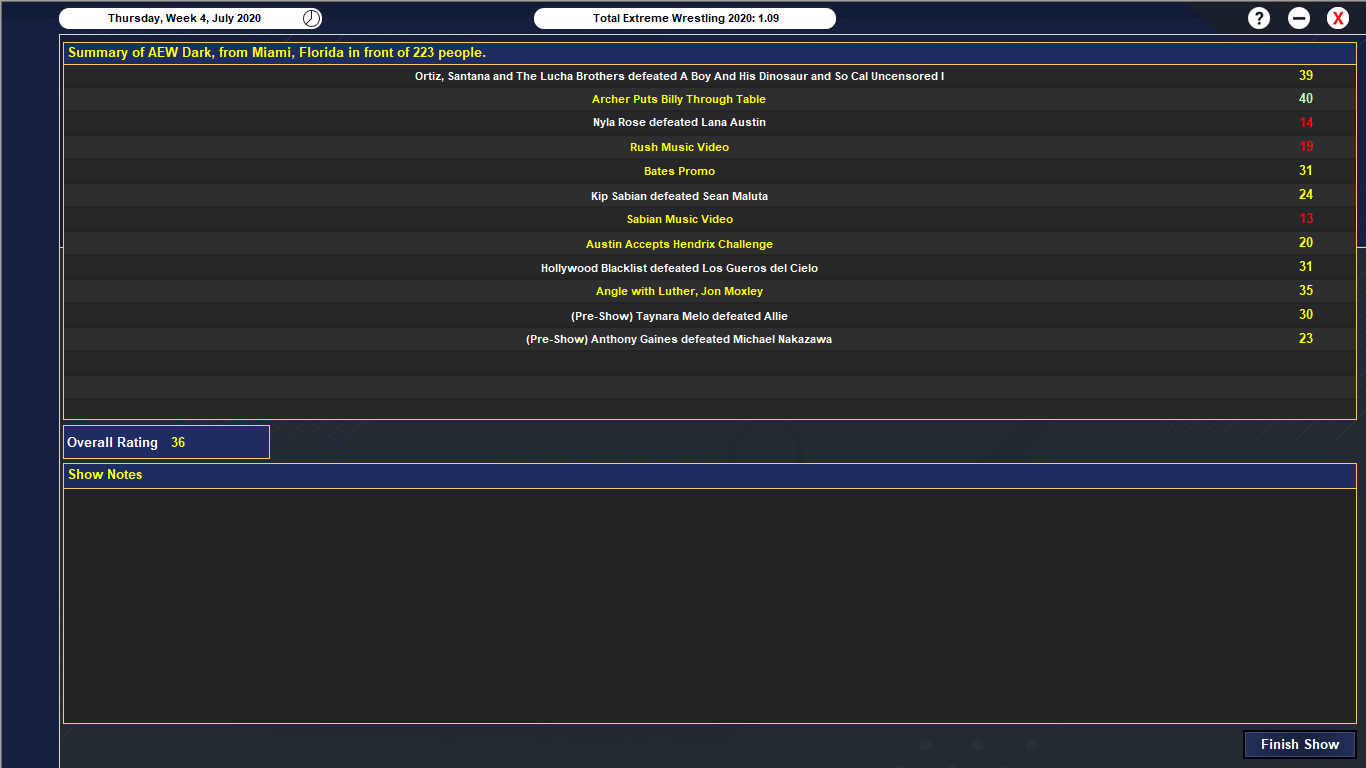1366x768 pixels.
Task: Click Angle with Luther, Jon Moxley row
Action: pos(678,292)
